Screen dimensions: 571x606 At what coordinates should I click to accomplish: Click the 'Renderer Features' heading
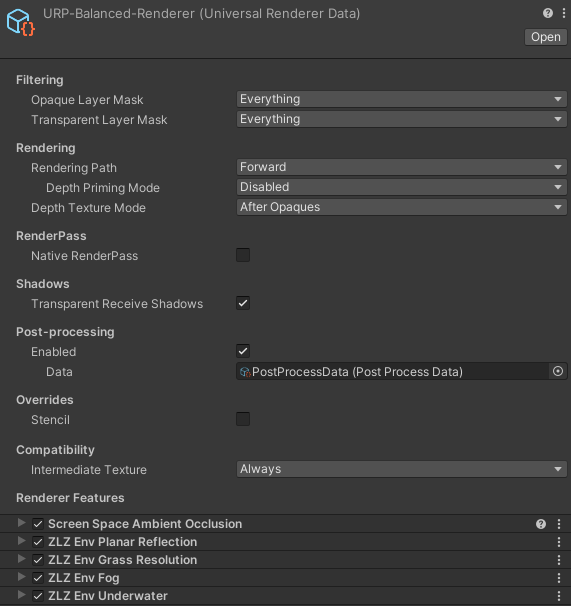[x=70, y=498]
